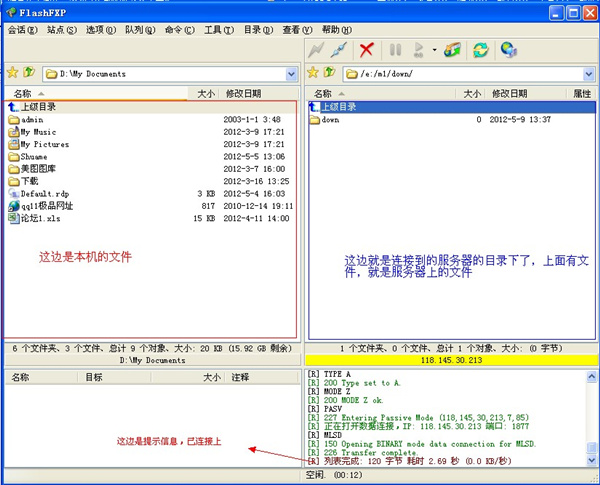Screen dimensions: 600x485
Task: Open the dropdown arrow next to play icon
Action: [x=434, y=49]
